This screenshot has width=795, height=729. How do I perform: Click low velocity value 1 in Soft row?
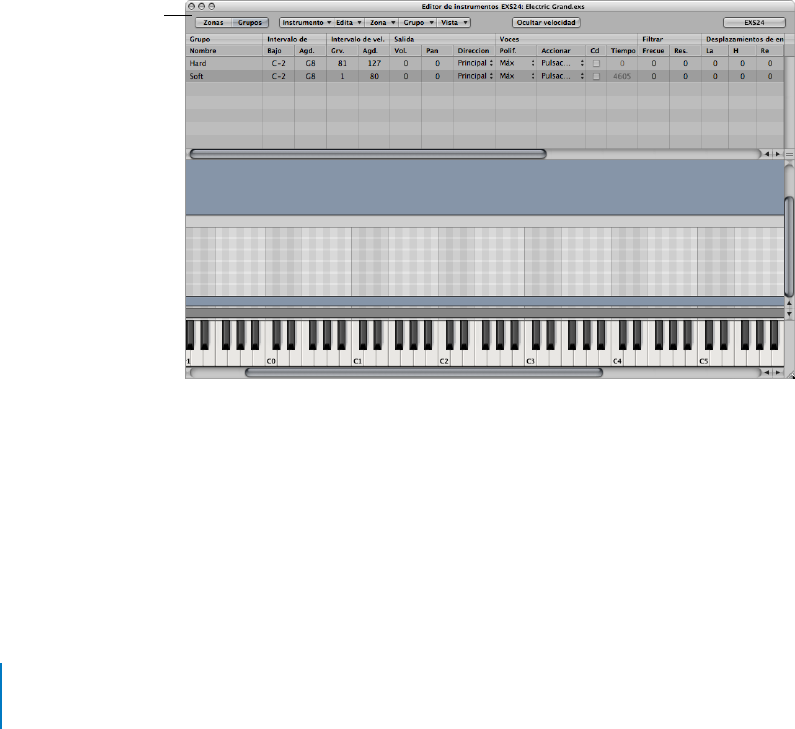[342, 76]
